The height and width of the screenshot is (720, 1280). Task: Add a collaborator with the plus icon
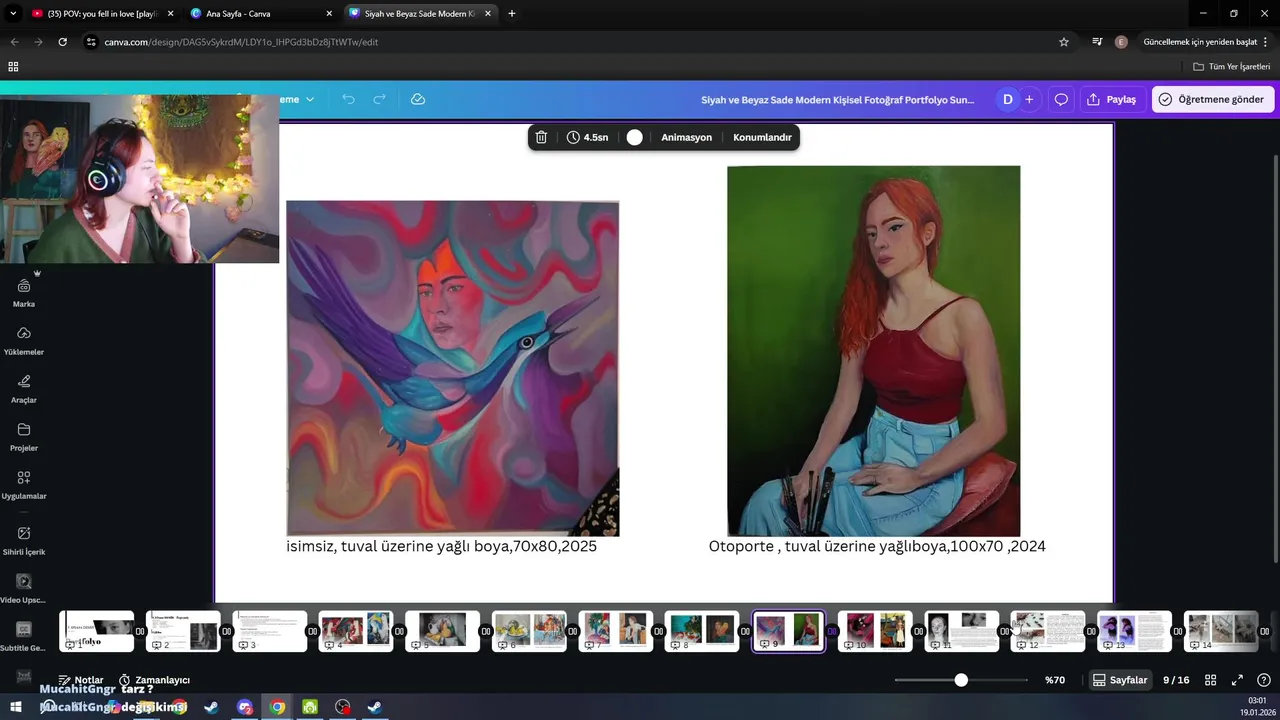(x=1029, y=99)
